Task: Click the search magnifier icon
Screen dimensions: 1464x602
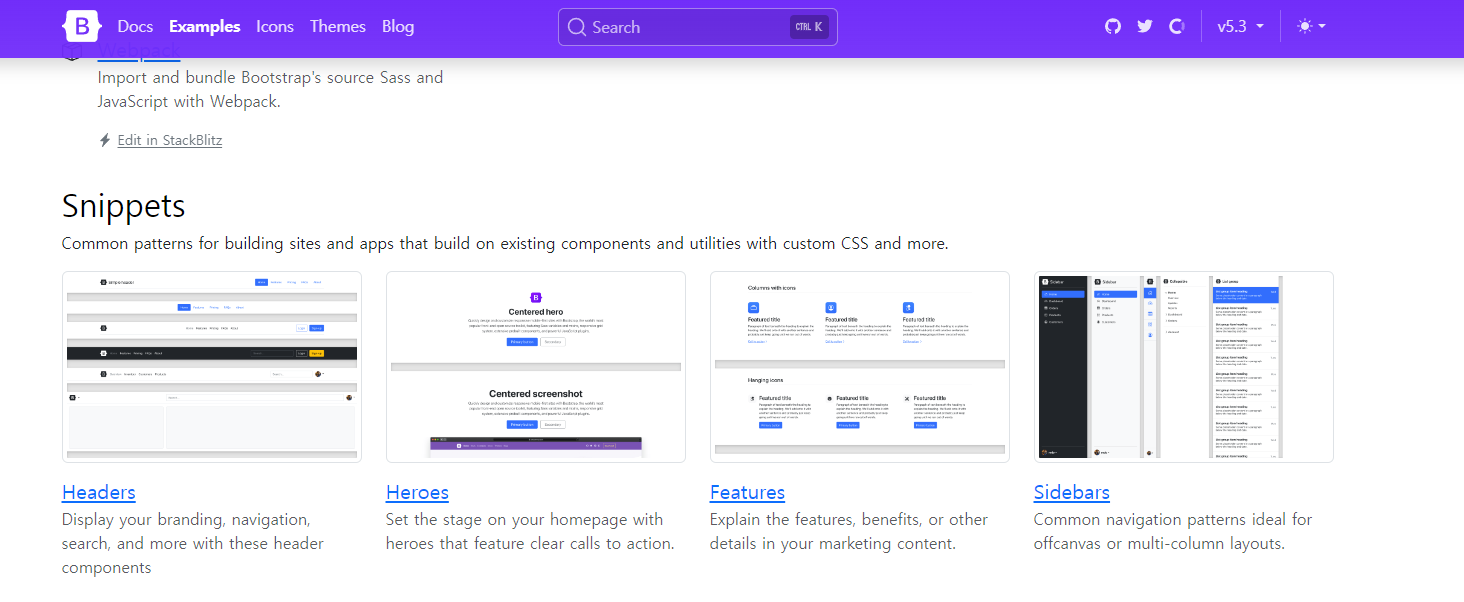Action: [577, 27]
